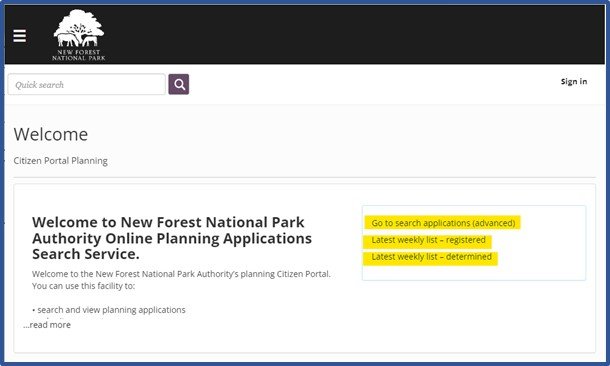Click the magnifying glass search button
The image size is (610, 366).
click(179, 84)
